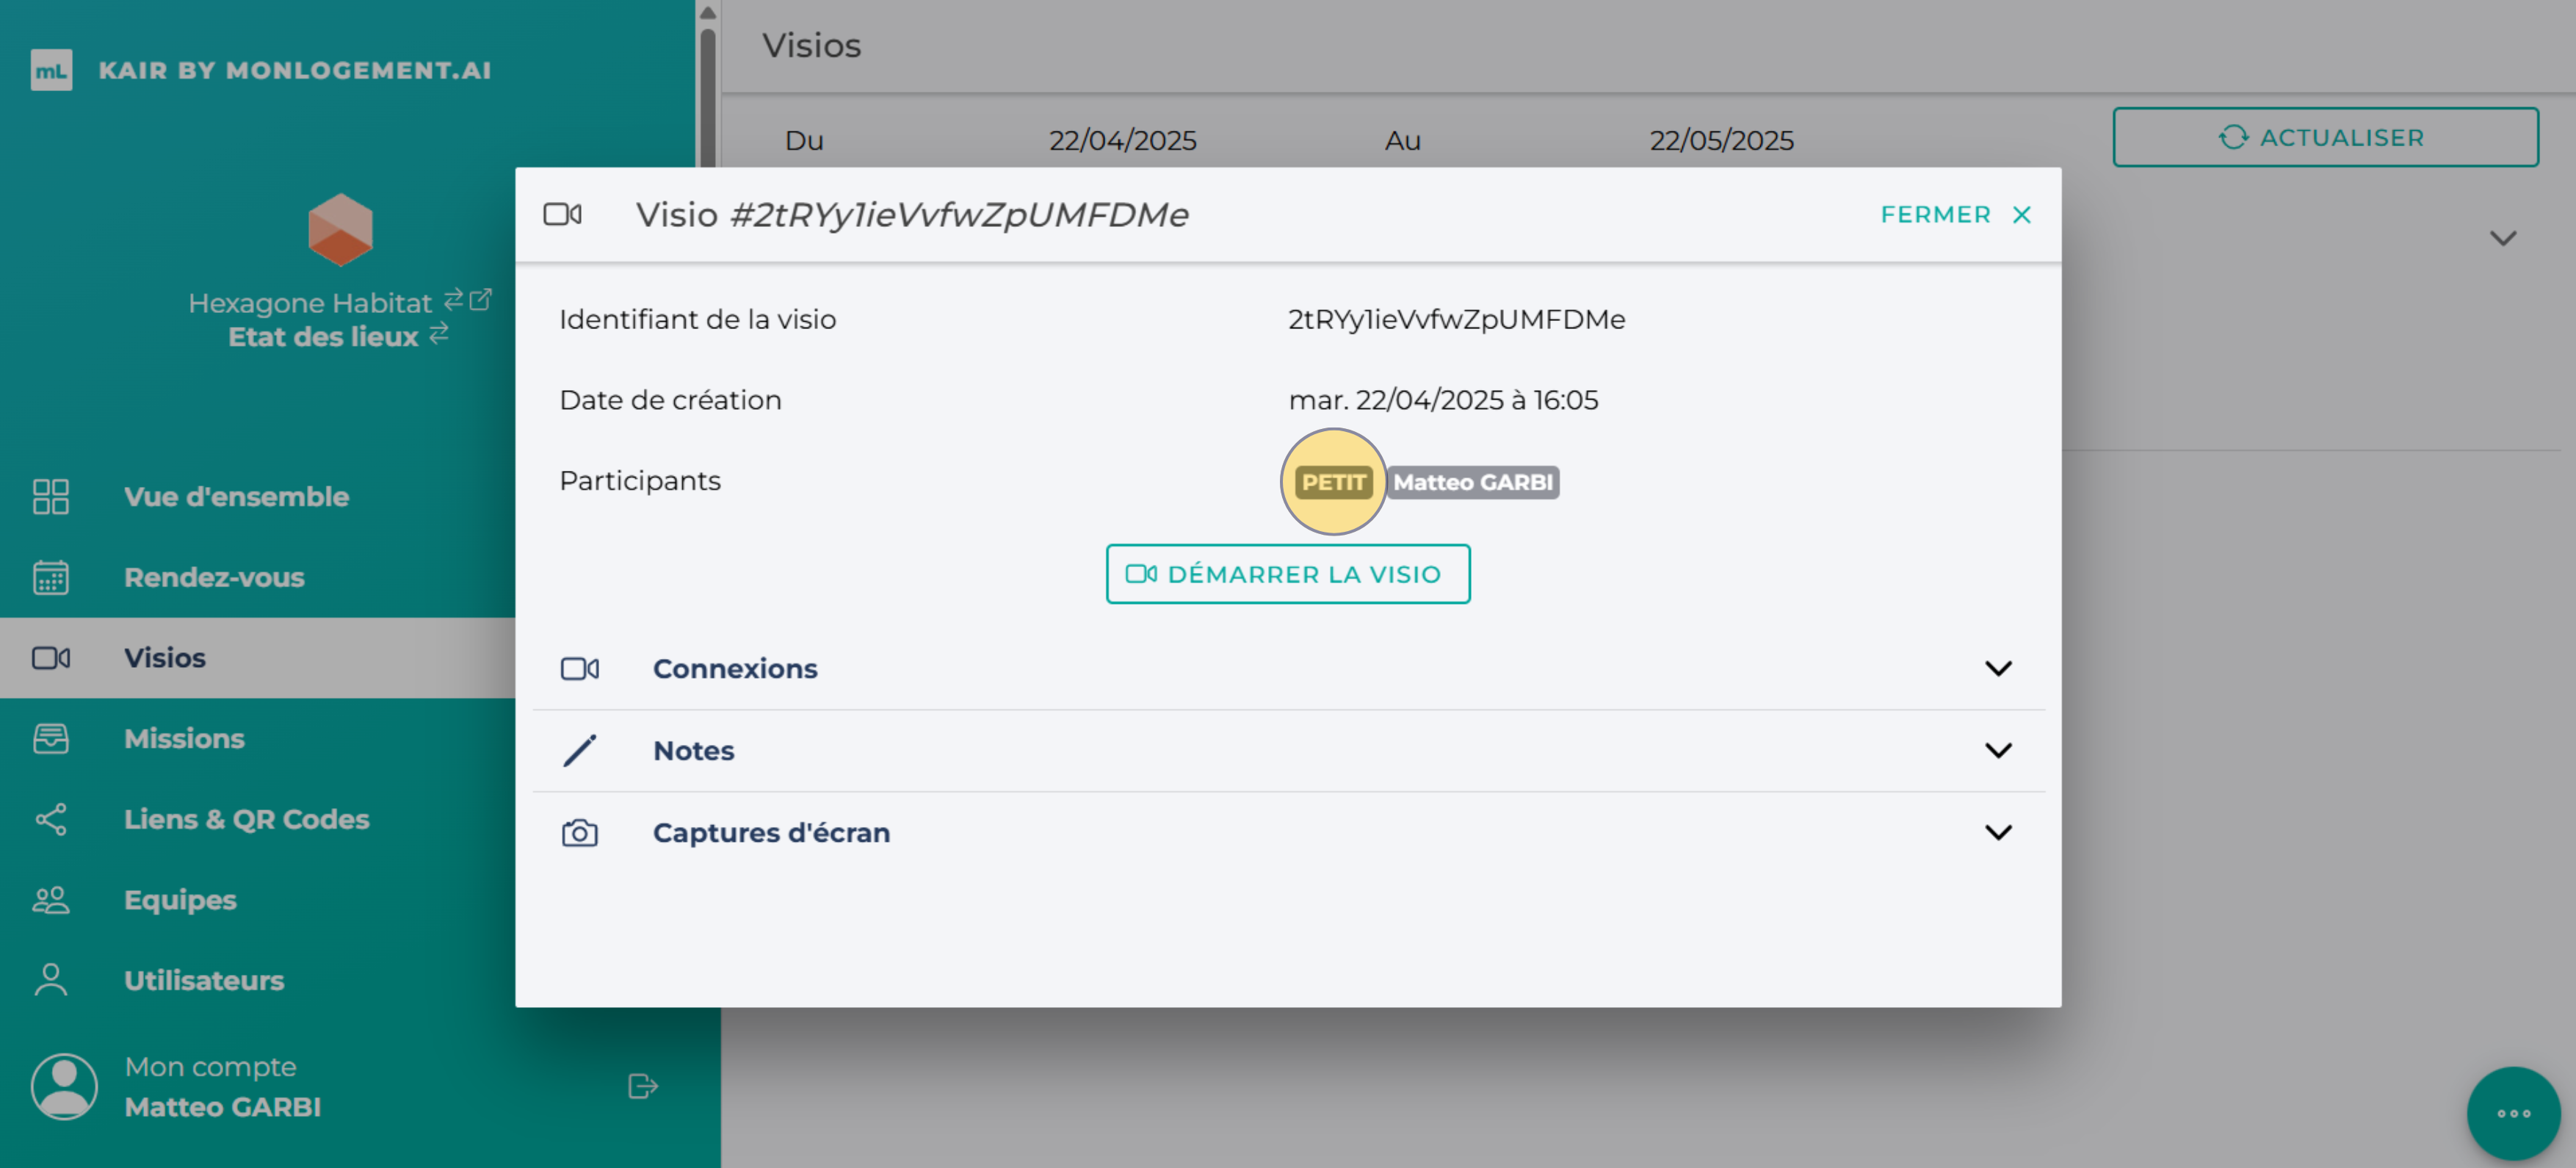Viewport: 2576px width, 1168px height.
Task: Click the Hexagone Habitat hexagon logo
Action: click(x=340, y=230)
